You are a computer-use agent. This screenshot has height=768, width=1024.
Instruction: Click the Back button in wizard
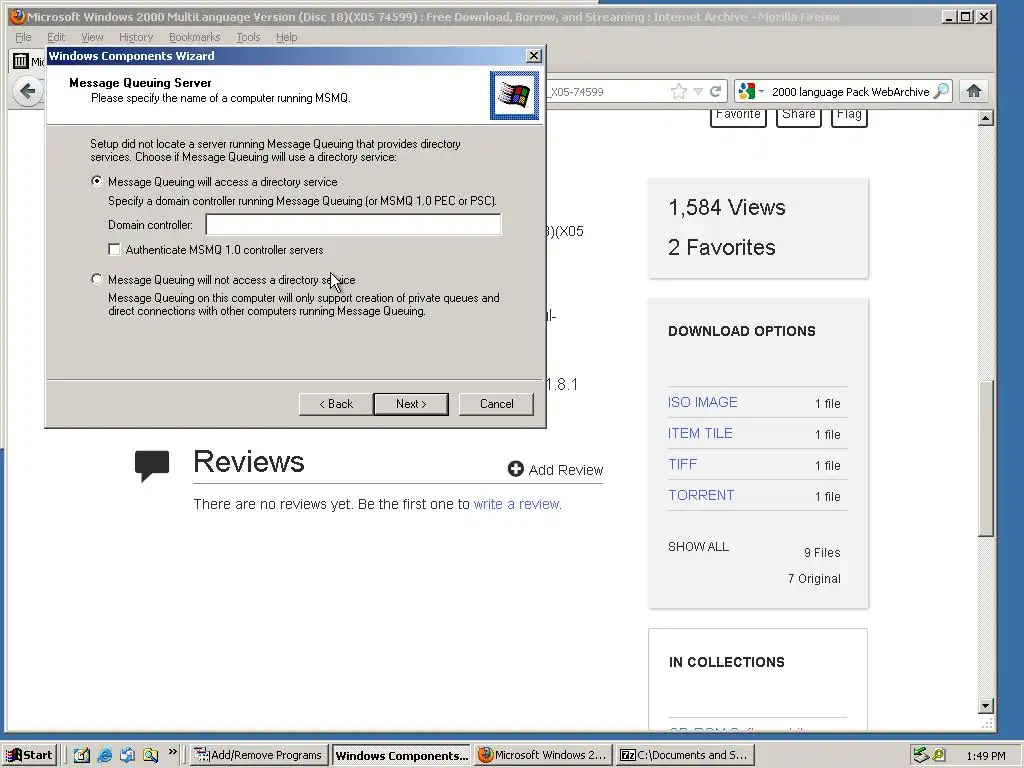coord(336,404)
